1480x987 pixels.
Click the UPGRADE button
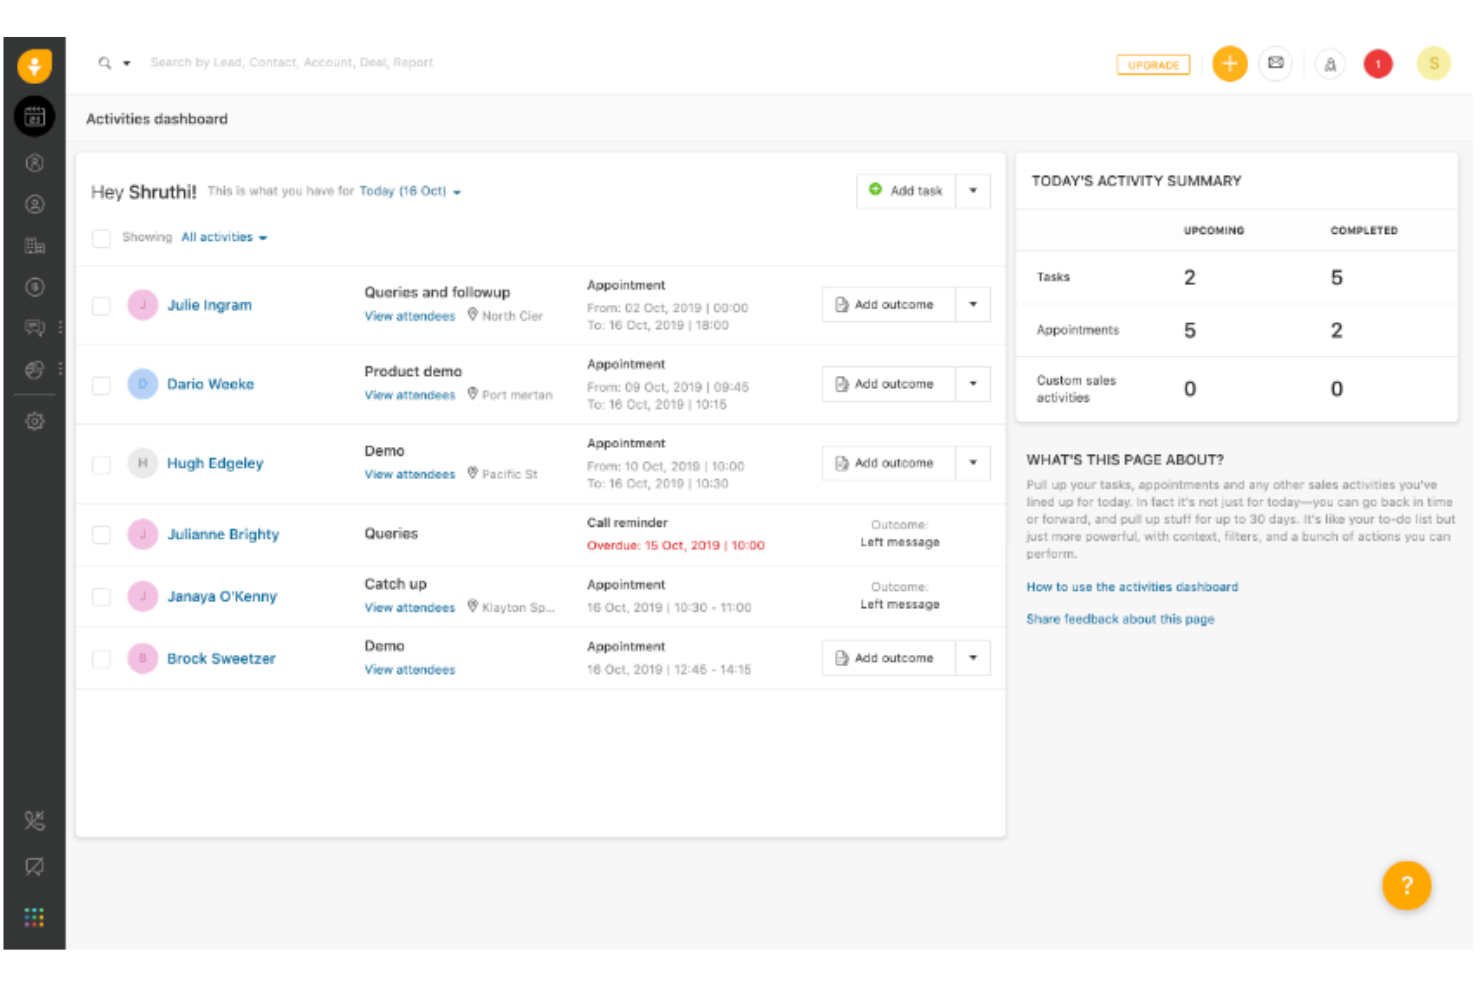click(x=1152, y=64)
